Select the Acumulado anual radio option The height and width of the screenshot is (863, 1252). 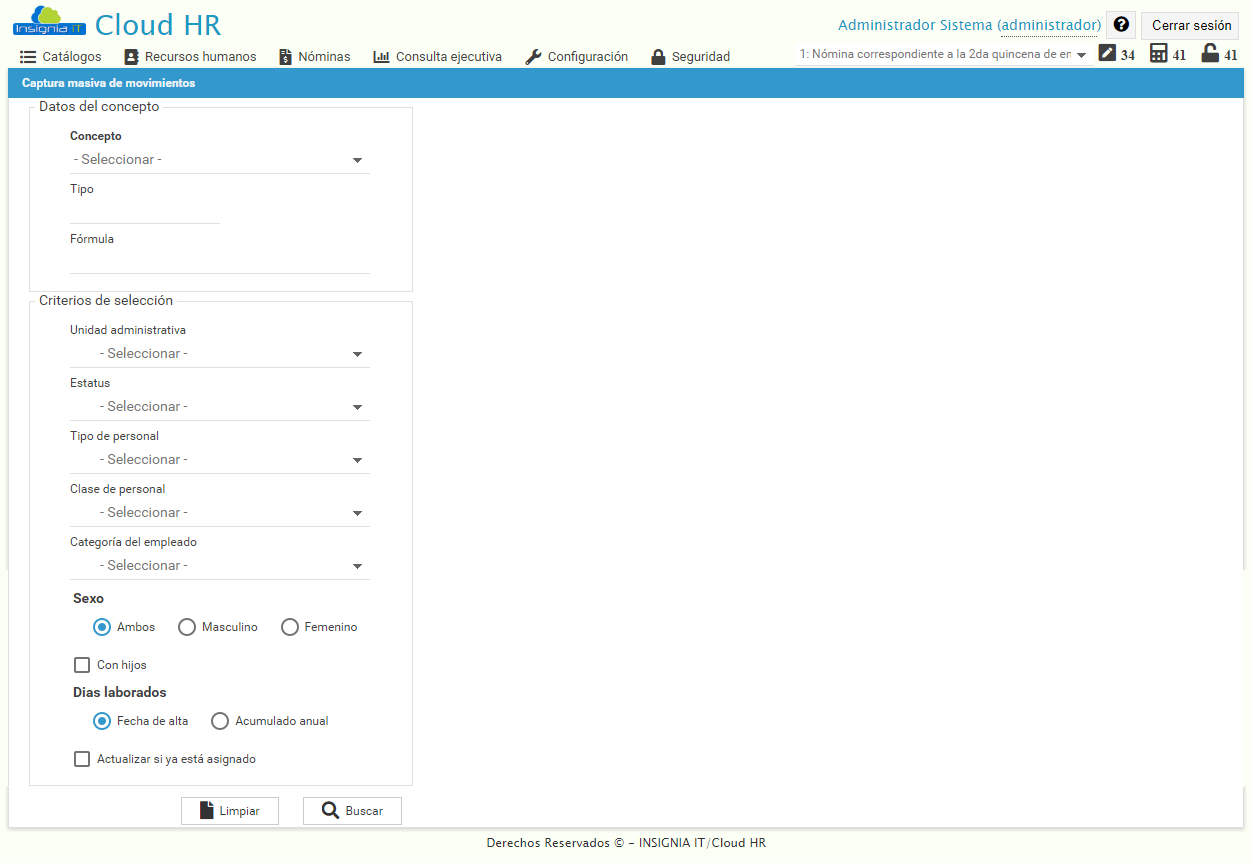[220, 720]
